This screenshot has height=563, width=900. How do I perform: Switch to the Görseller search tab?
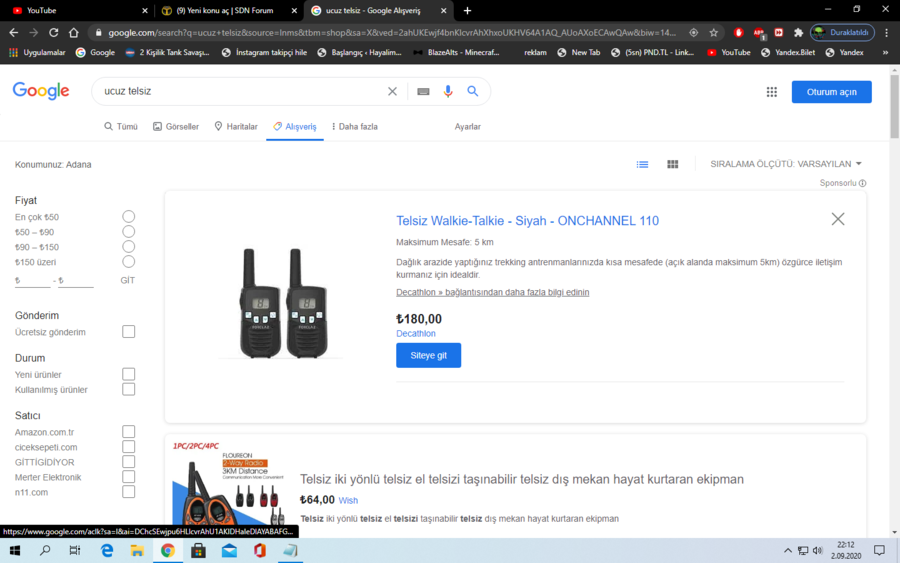(176, 126)
